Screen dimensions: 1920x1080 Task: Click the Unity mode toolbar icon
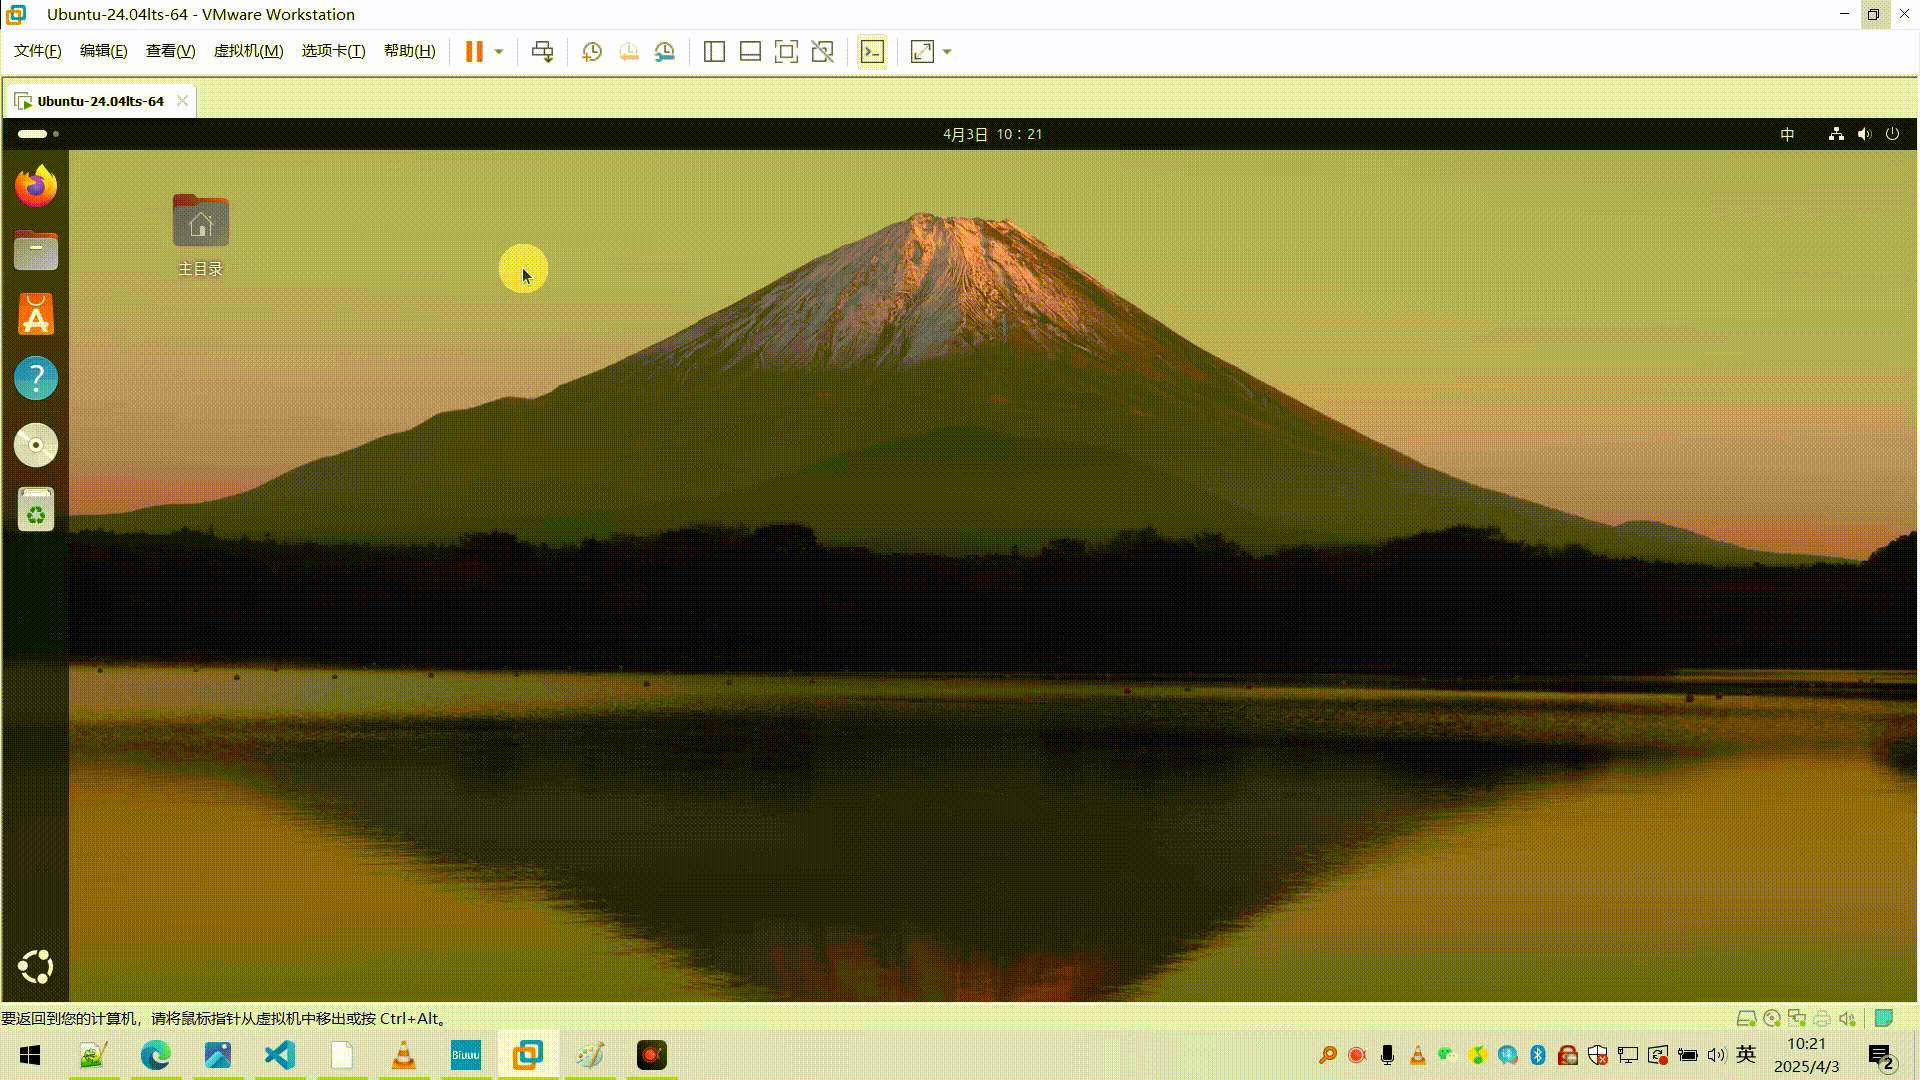822,52
